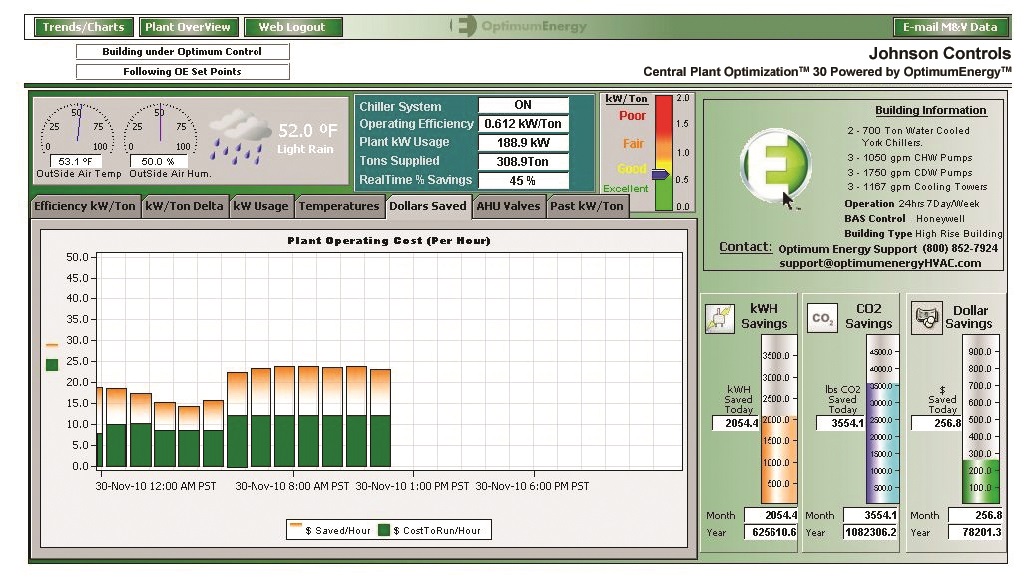Click the Following OE Set Points status box
This screenshot has height=578, width=1033.
coord(182,71)
